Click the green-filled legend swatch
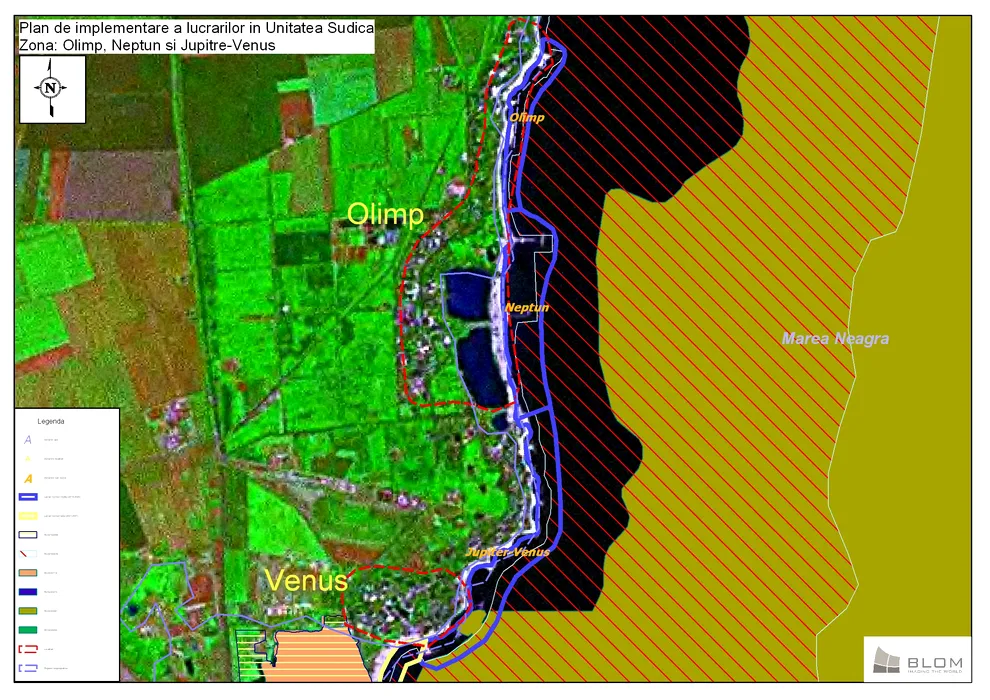Viewport: 990px width, 700px height. 29,629
